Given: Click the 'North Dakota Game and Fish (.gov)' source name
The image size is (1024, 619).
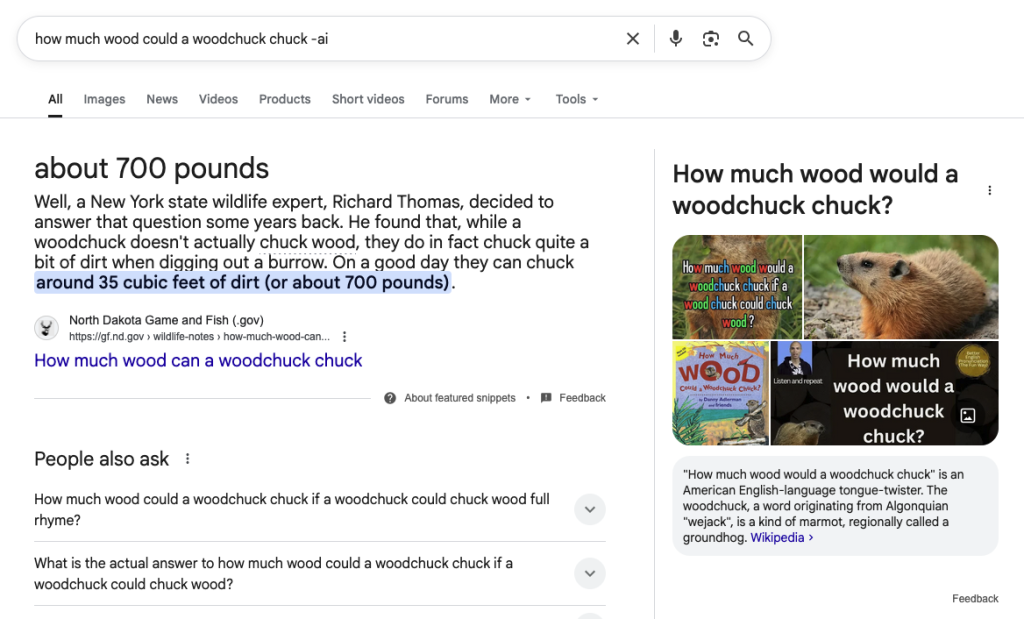Looking at the screenshot, I should coord(167,320).
